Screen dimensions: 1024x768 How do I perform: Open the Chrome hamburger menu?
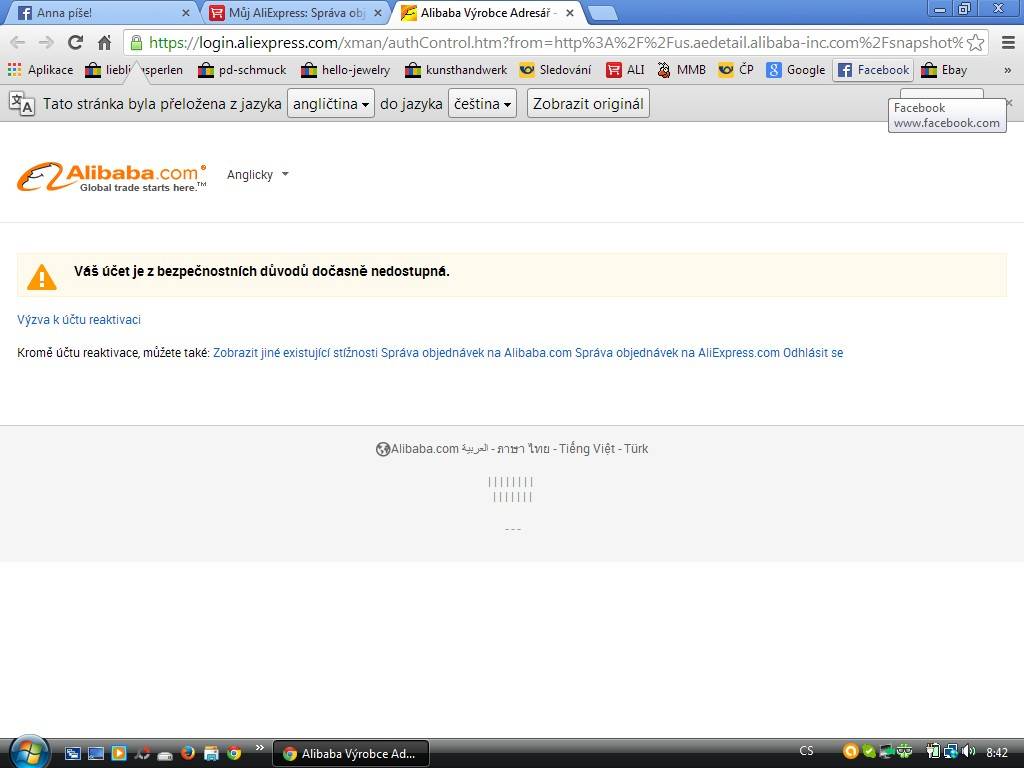pos(1008,42)
